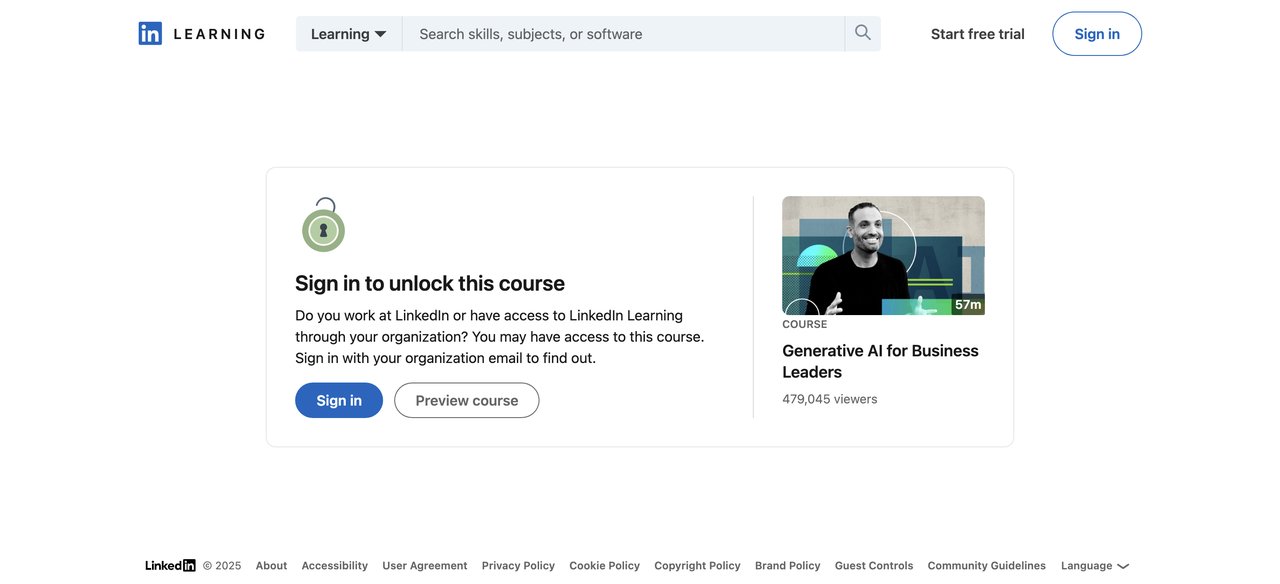Viewport: 1280px width, 584px height.
Task: Click the 479,045 viewers text
Action: pyautogui.click(x=830, y=399)
